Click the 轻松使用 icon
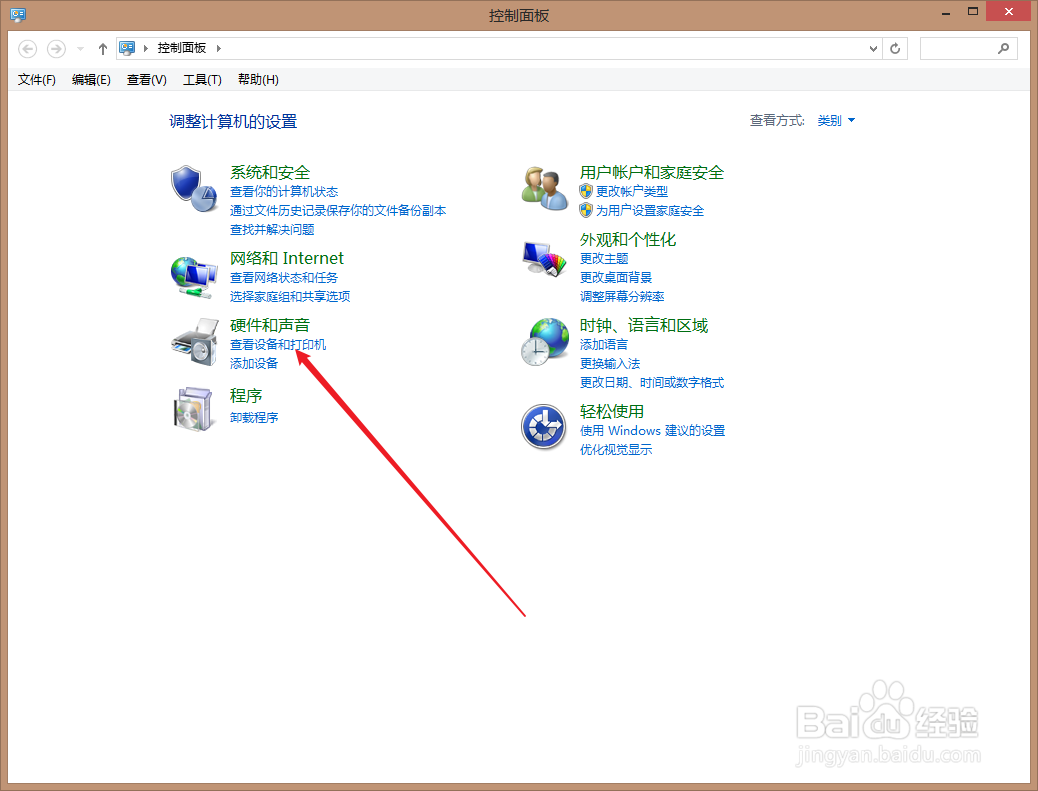This screenshot has height=791, width=1038. tap(543, 427)
